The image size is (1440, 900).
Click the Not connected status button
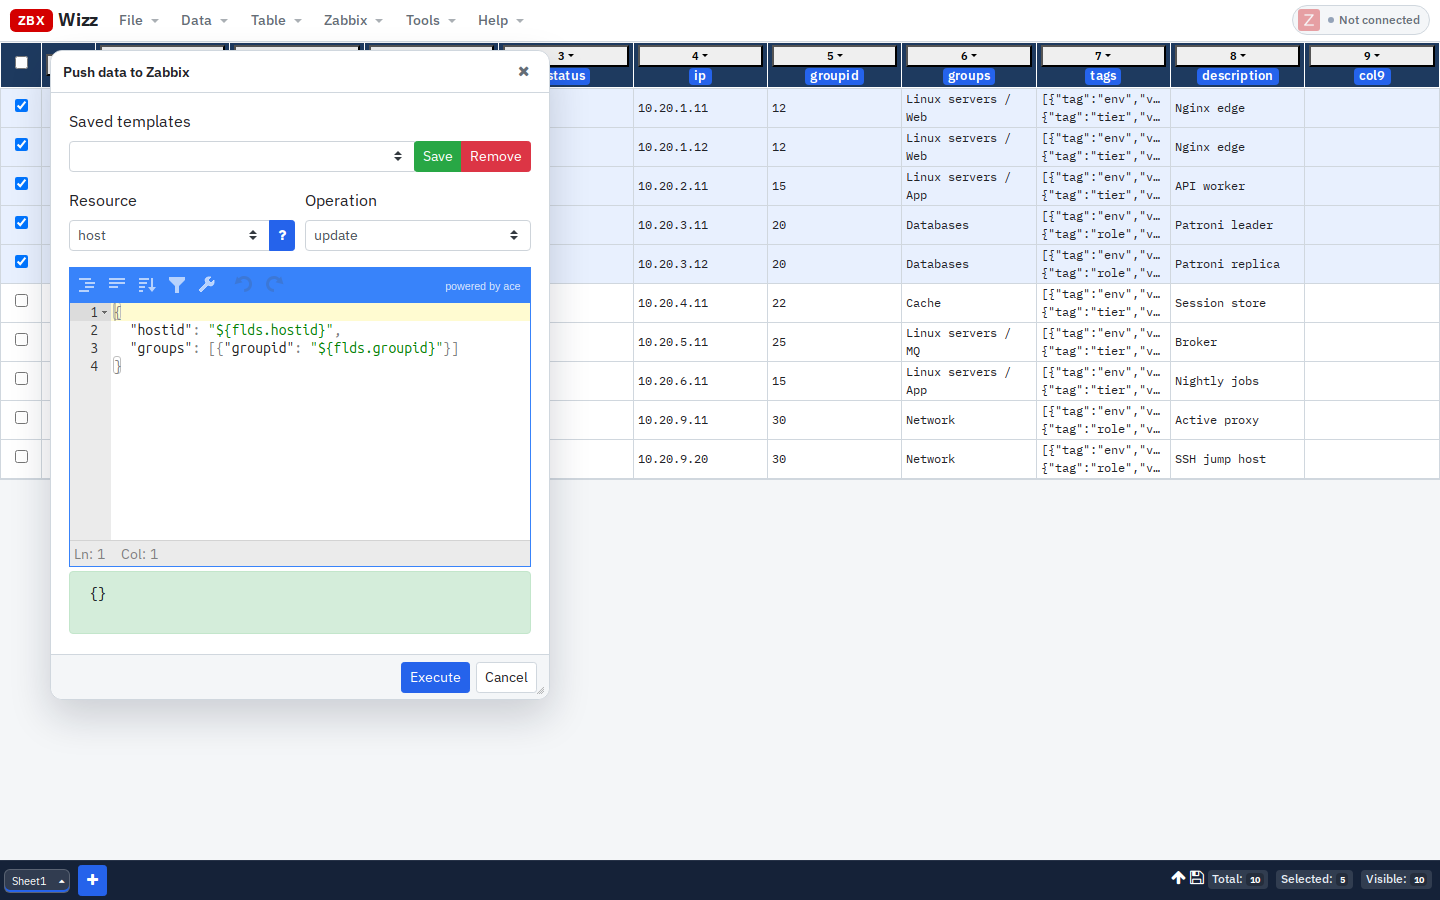pos(1361,20)
